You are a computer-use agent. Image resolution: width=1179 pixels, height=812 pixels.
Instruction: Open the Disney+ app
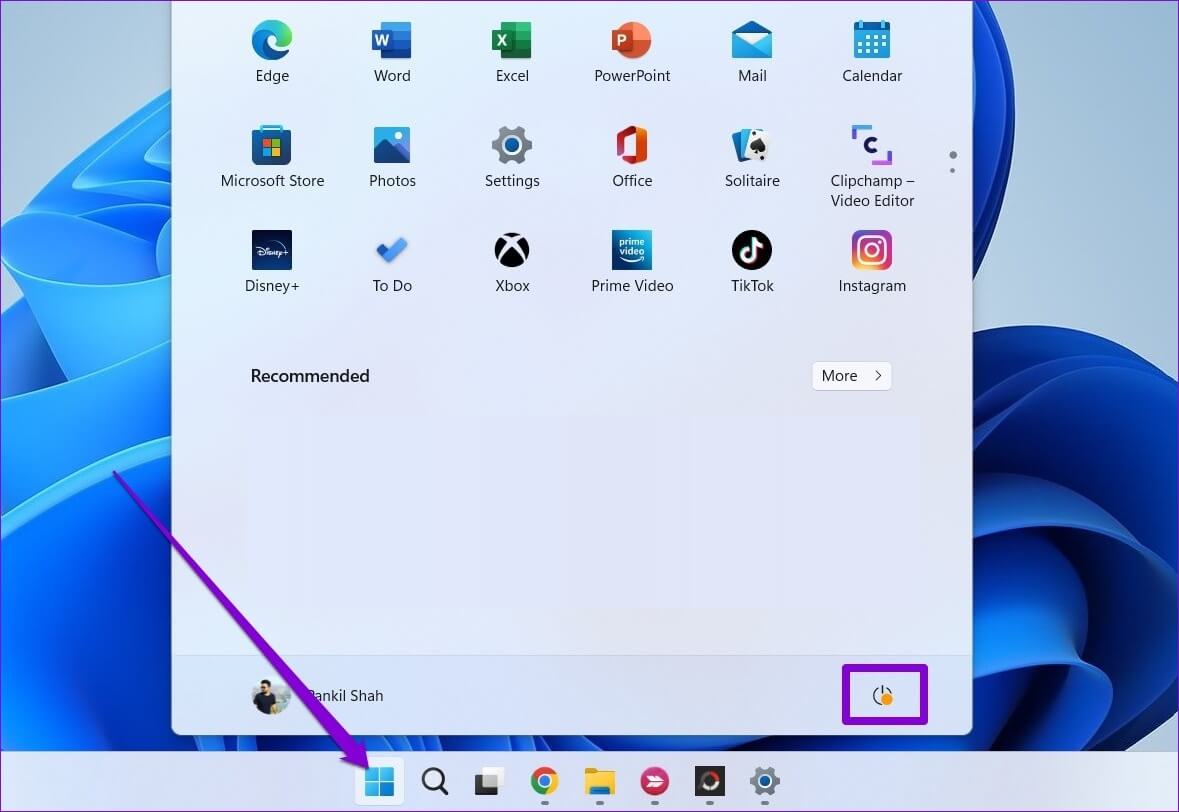click(271, 262)
